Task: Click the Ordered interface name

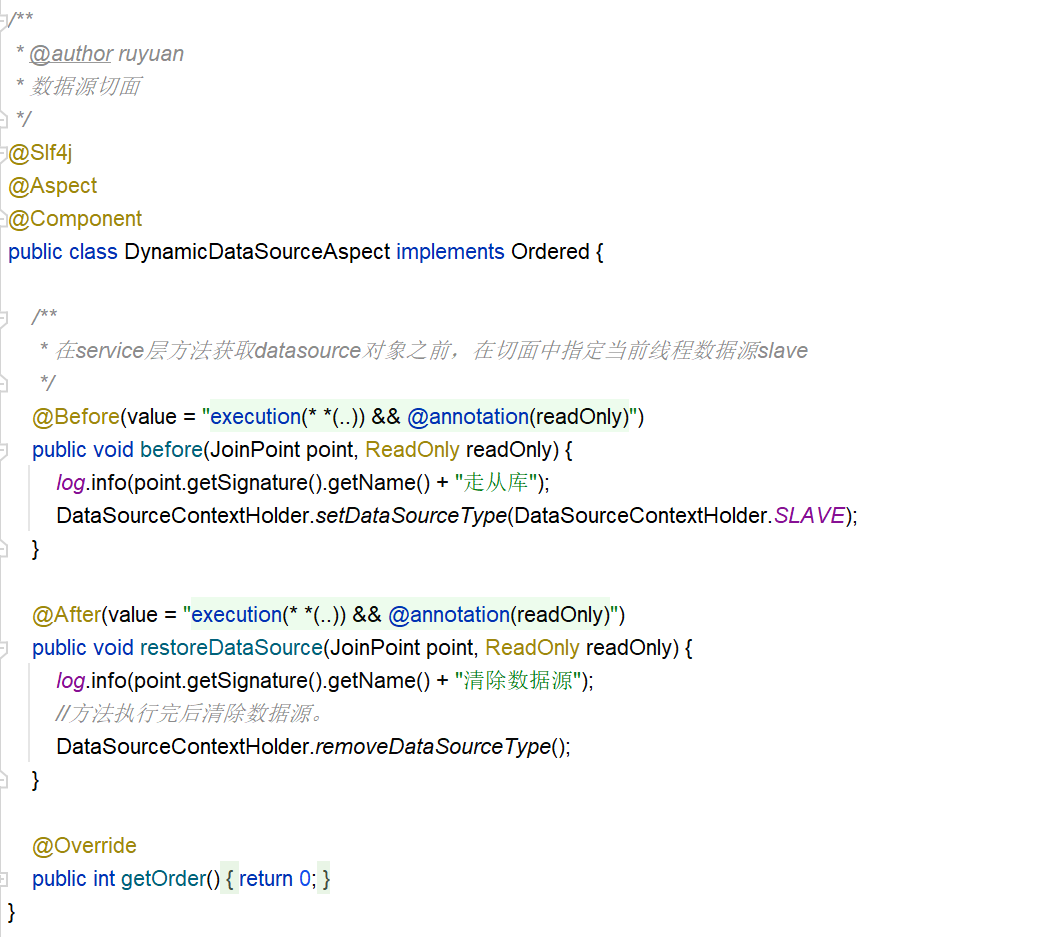Action: 550,251
